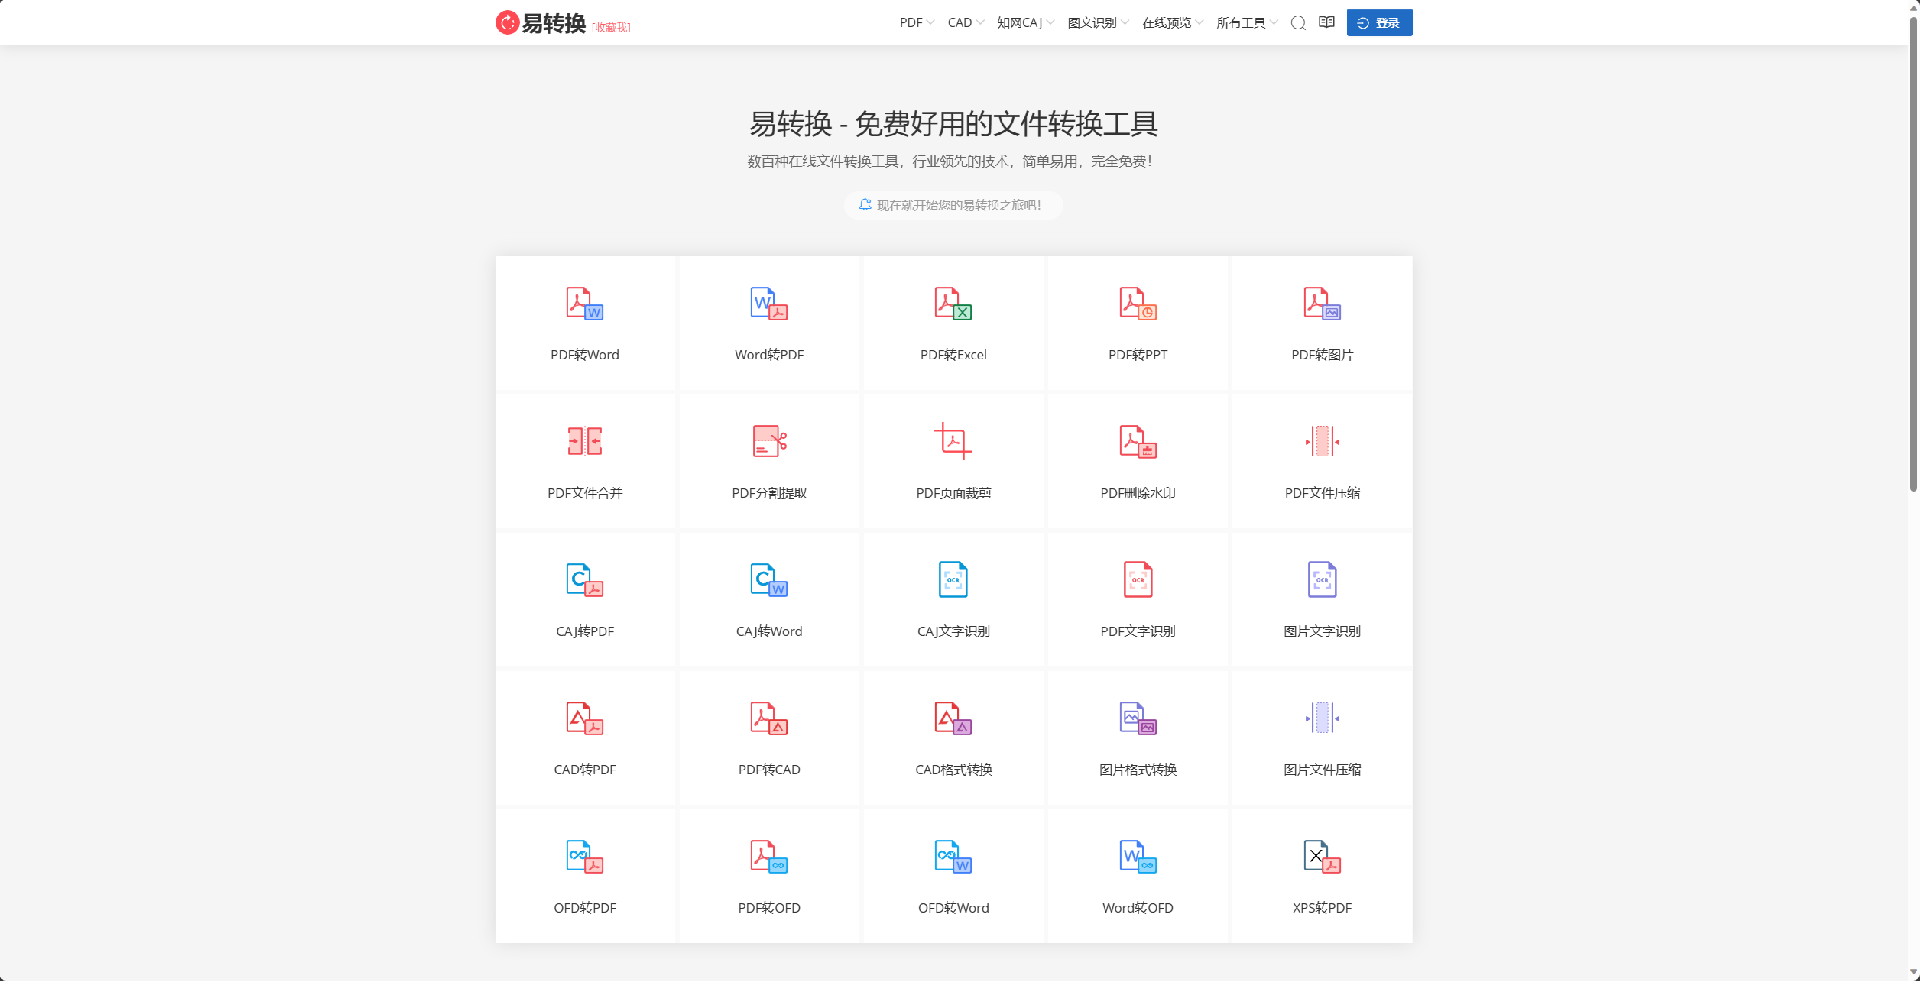
Task: Select the 在线预览 menu item
Action: tap(1168, 22)
